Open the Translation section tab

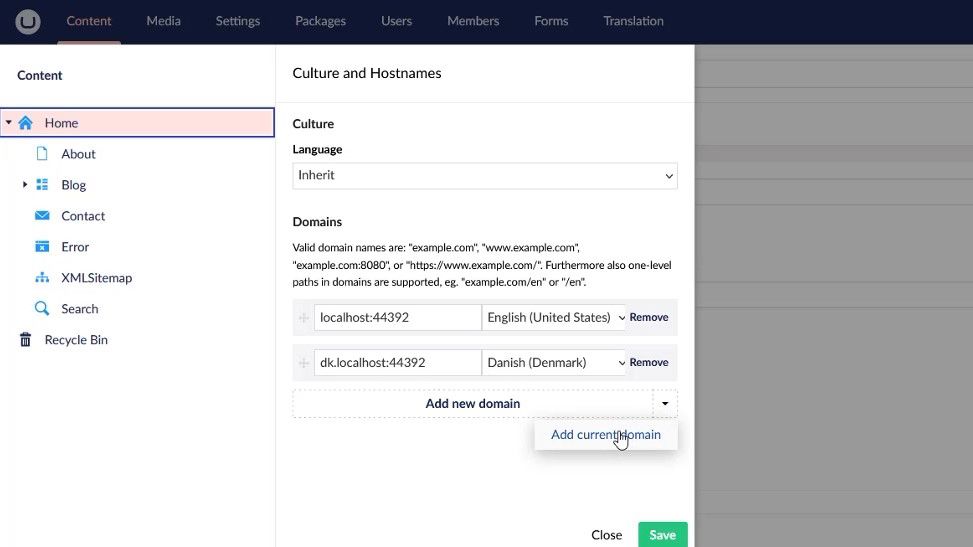tap(633, 21)
